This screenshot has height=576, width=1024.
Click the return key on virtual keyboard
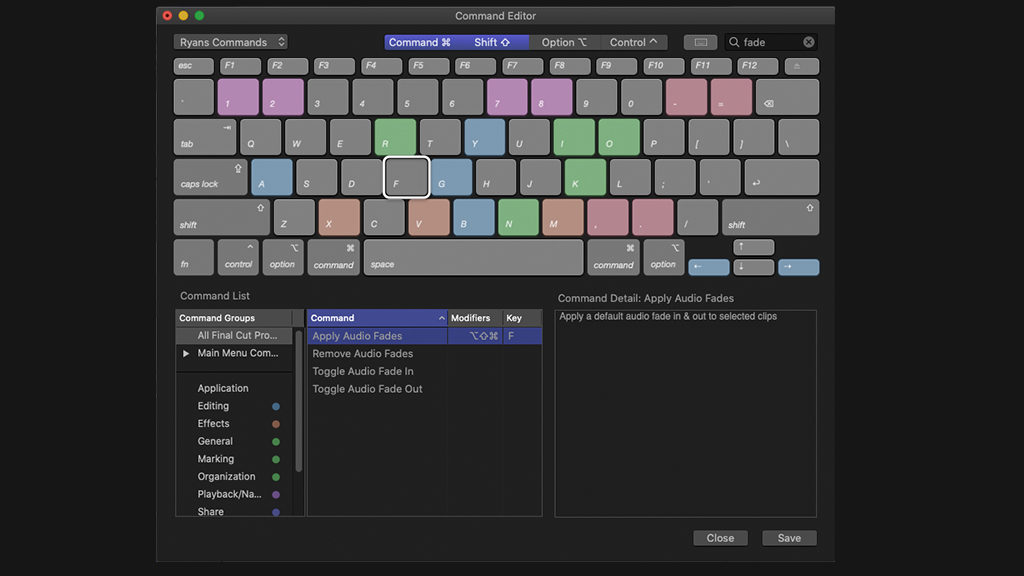pyautogui.click(x=781, y=177)
